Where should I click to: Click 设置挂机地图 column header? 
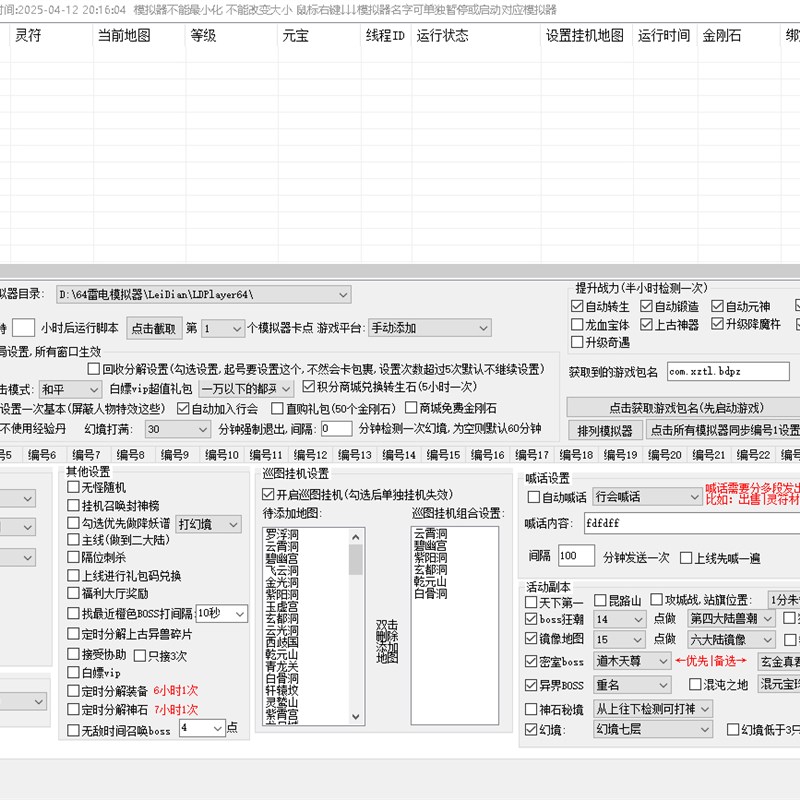click(x=585, y=35)
